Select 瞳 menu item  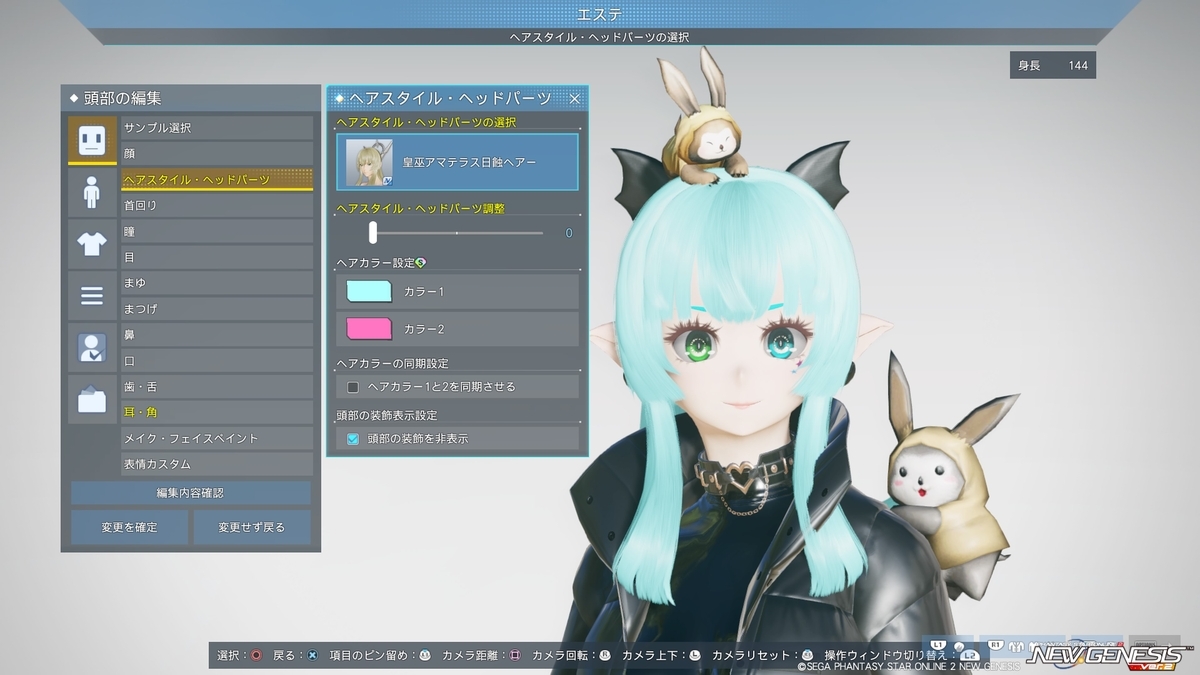tap(217, 231)
